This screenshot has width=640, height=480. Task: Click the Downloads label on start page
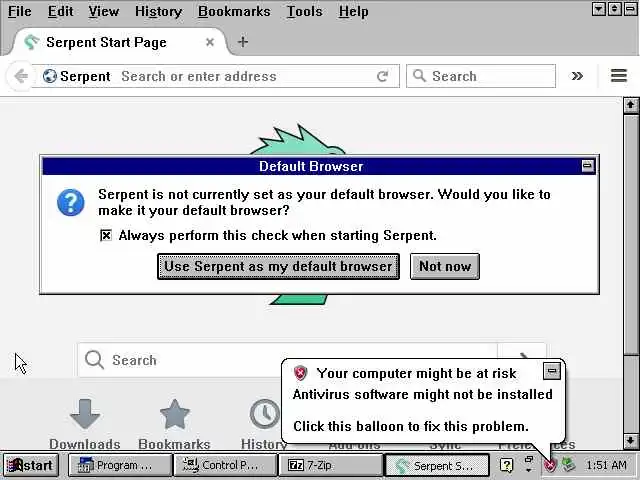click(85, 444)
